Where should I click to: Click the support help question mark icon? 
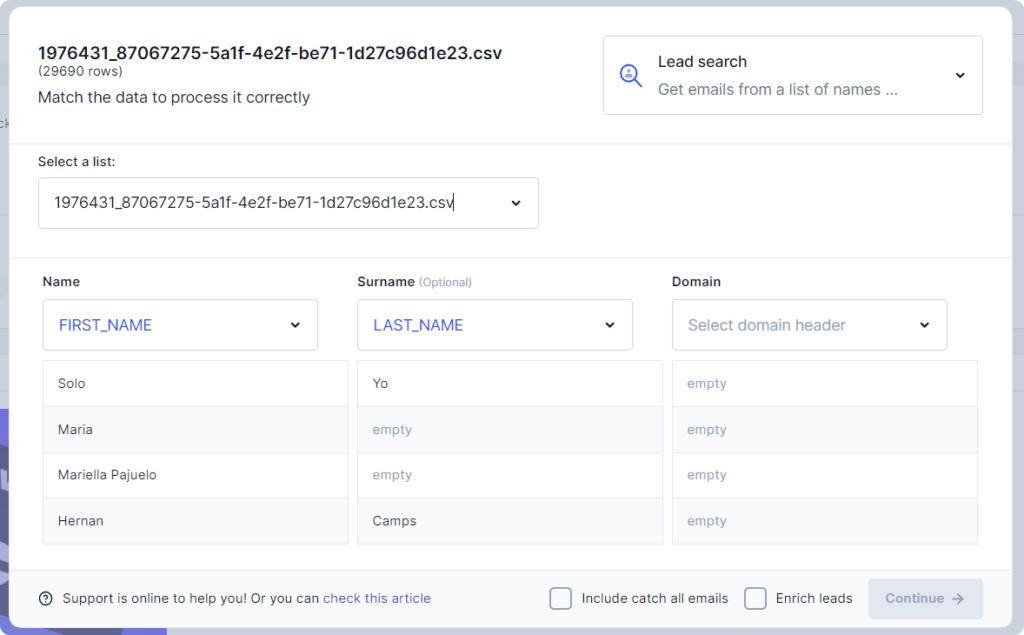(46, 599)
